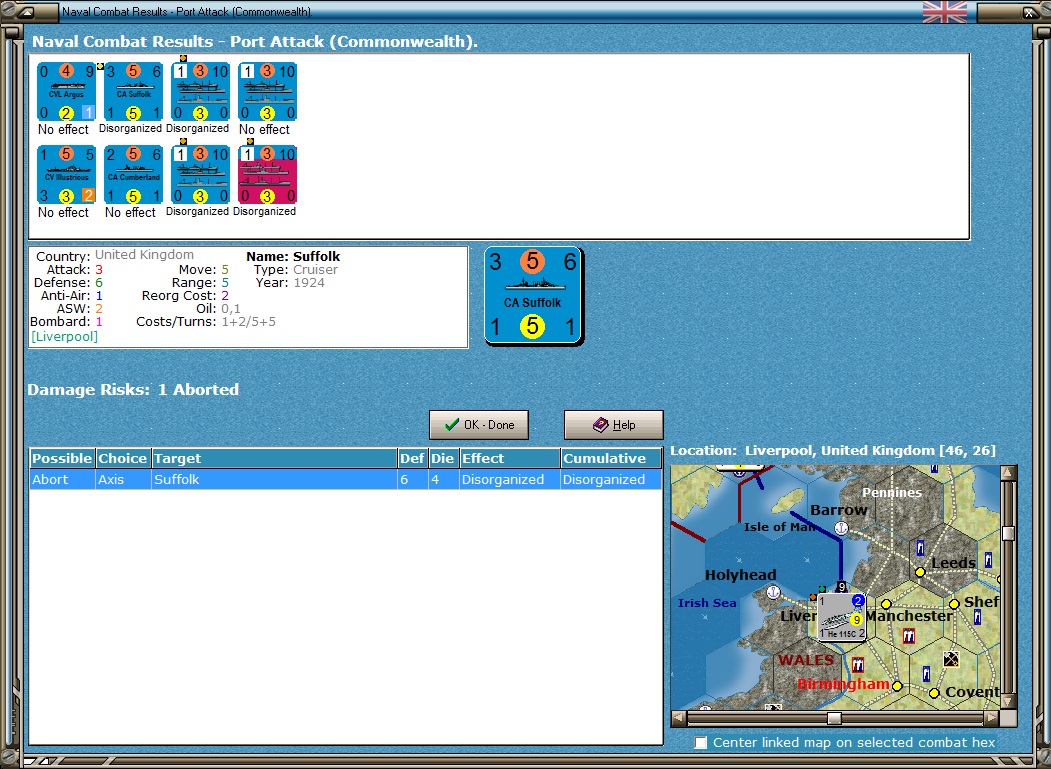Click the red-background disorganized convoy counter

tap(267, 174)
